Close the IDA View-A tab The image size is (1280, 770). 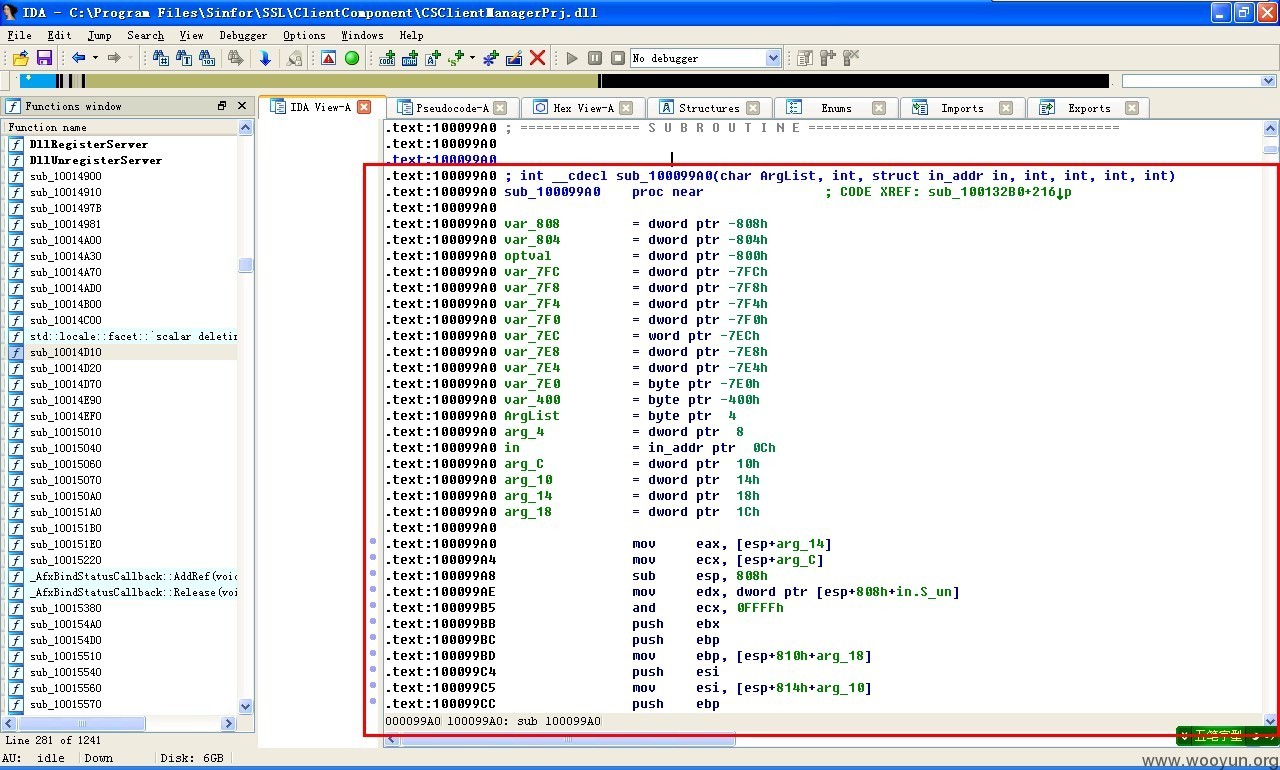tap(364, 107)
